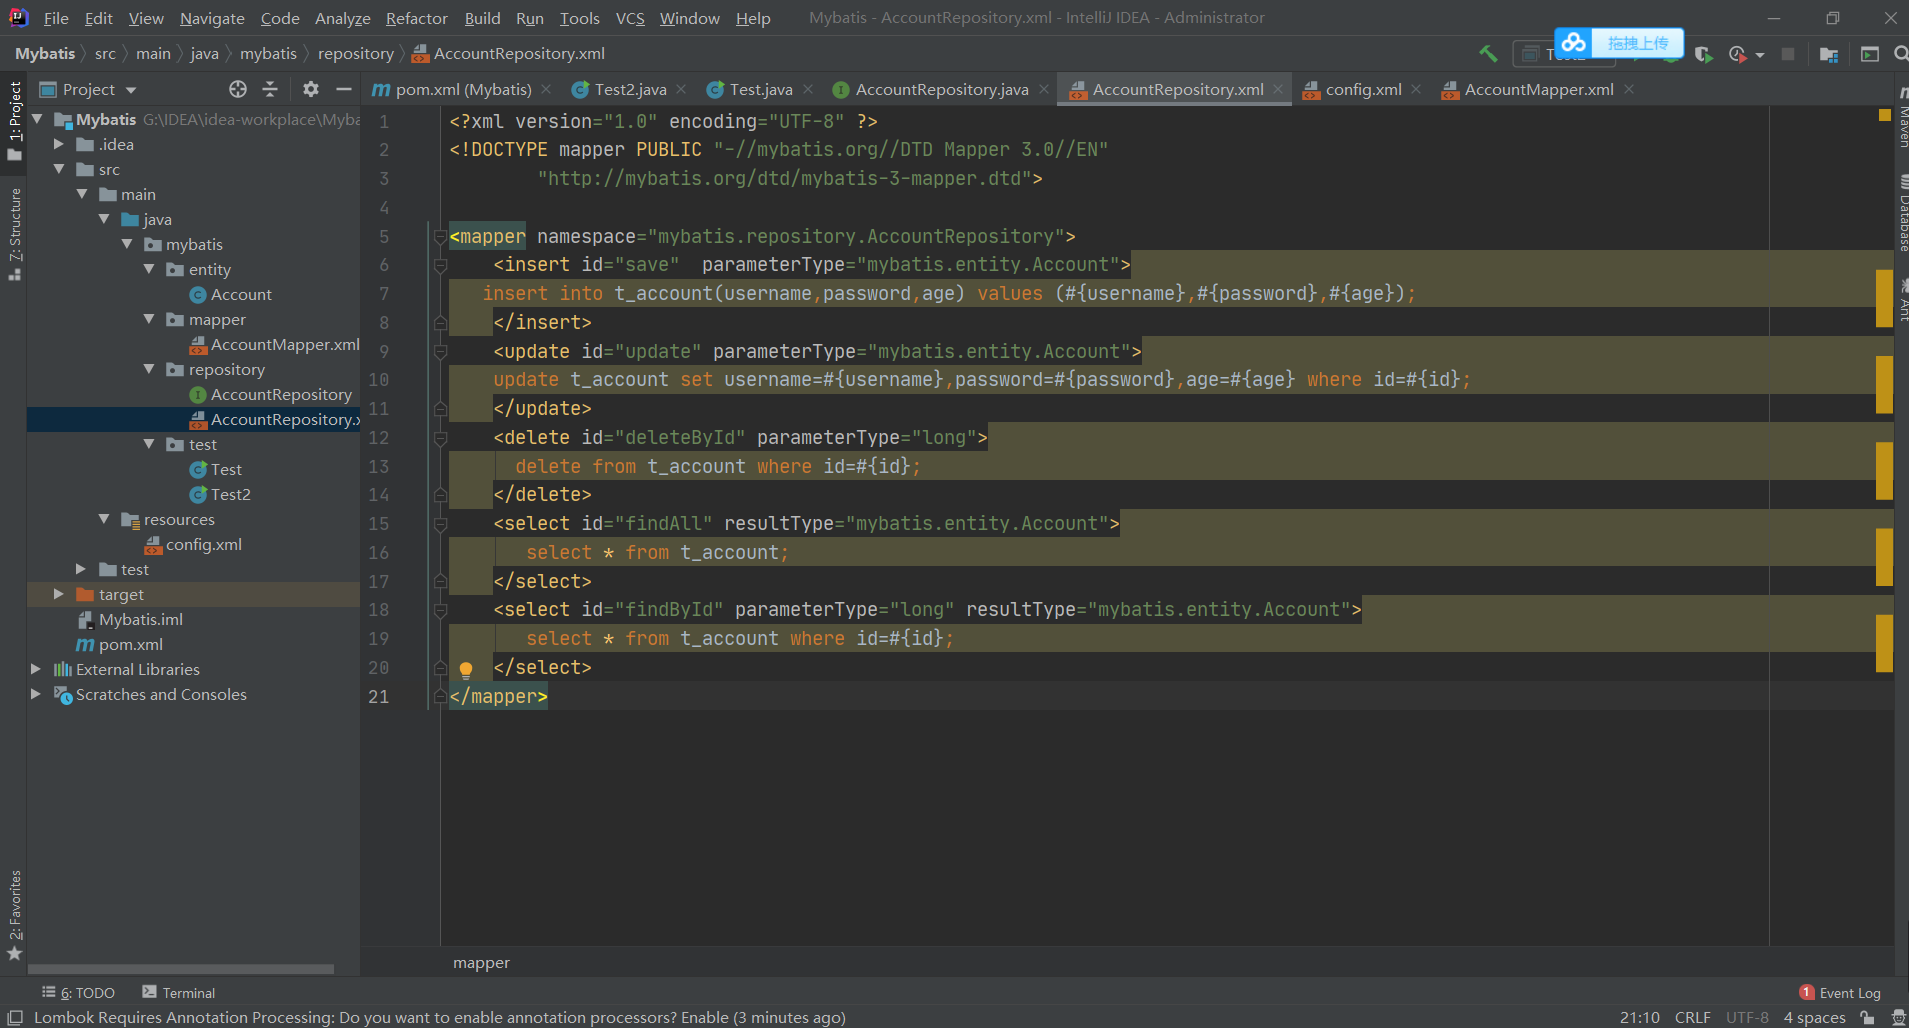Switch to config.xml tab

[1363, 89]
